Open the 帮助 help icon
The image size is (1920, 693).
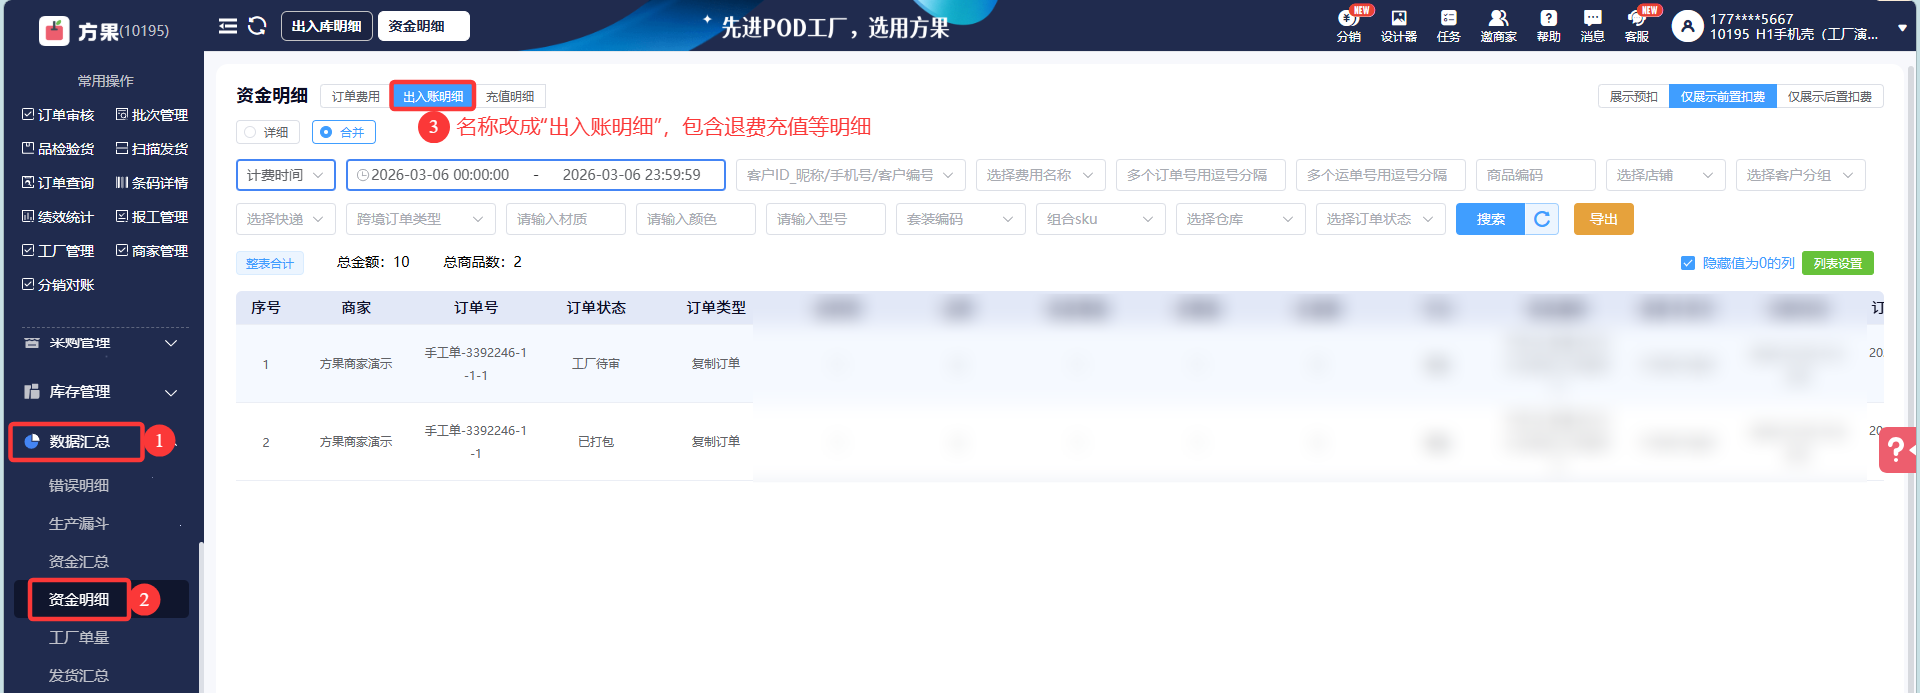[x=1548, y=19]
